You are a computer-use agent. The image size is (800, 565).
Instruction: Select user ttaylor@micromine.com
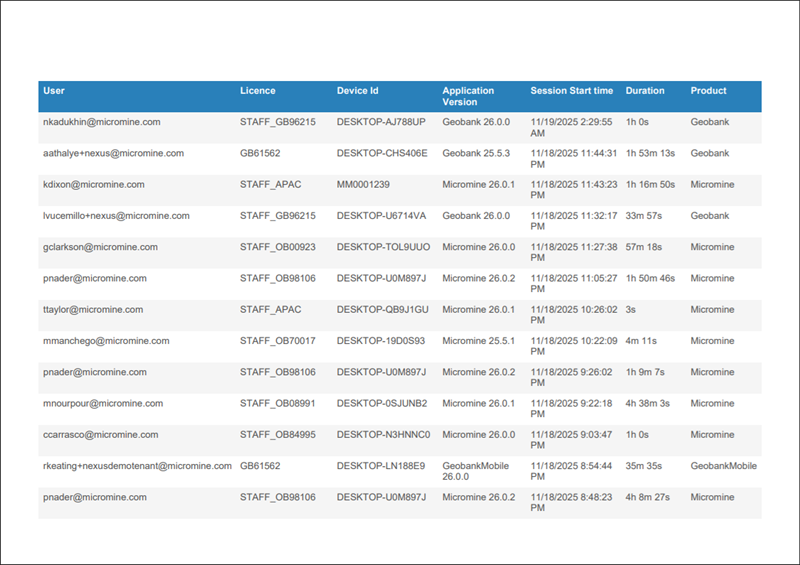93,309
